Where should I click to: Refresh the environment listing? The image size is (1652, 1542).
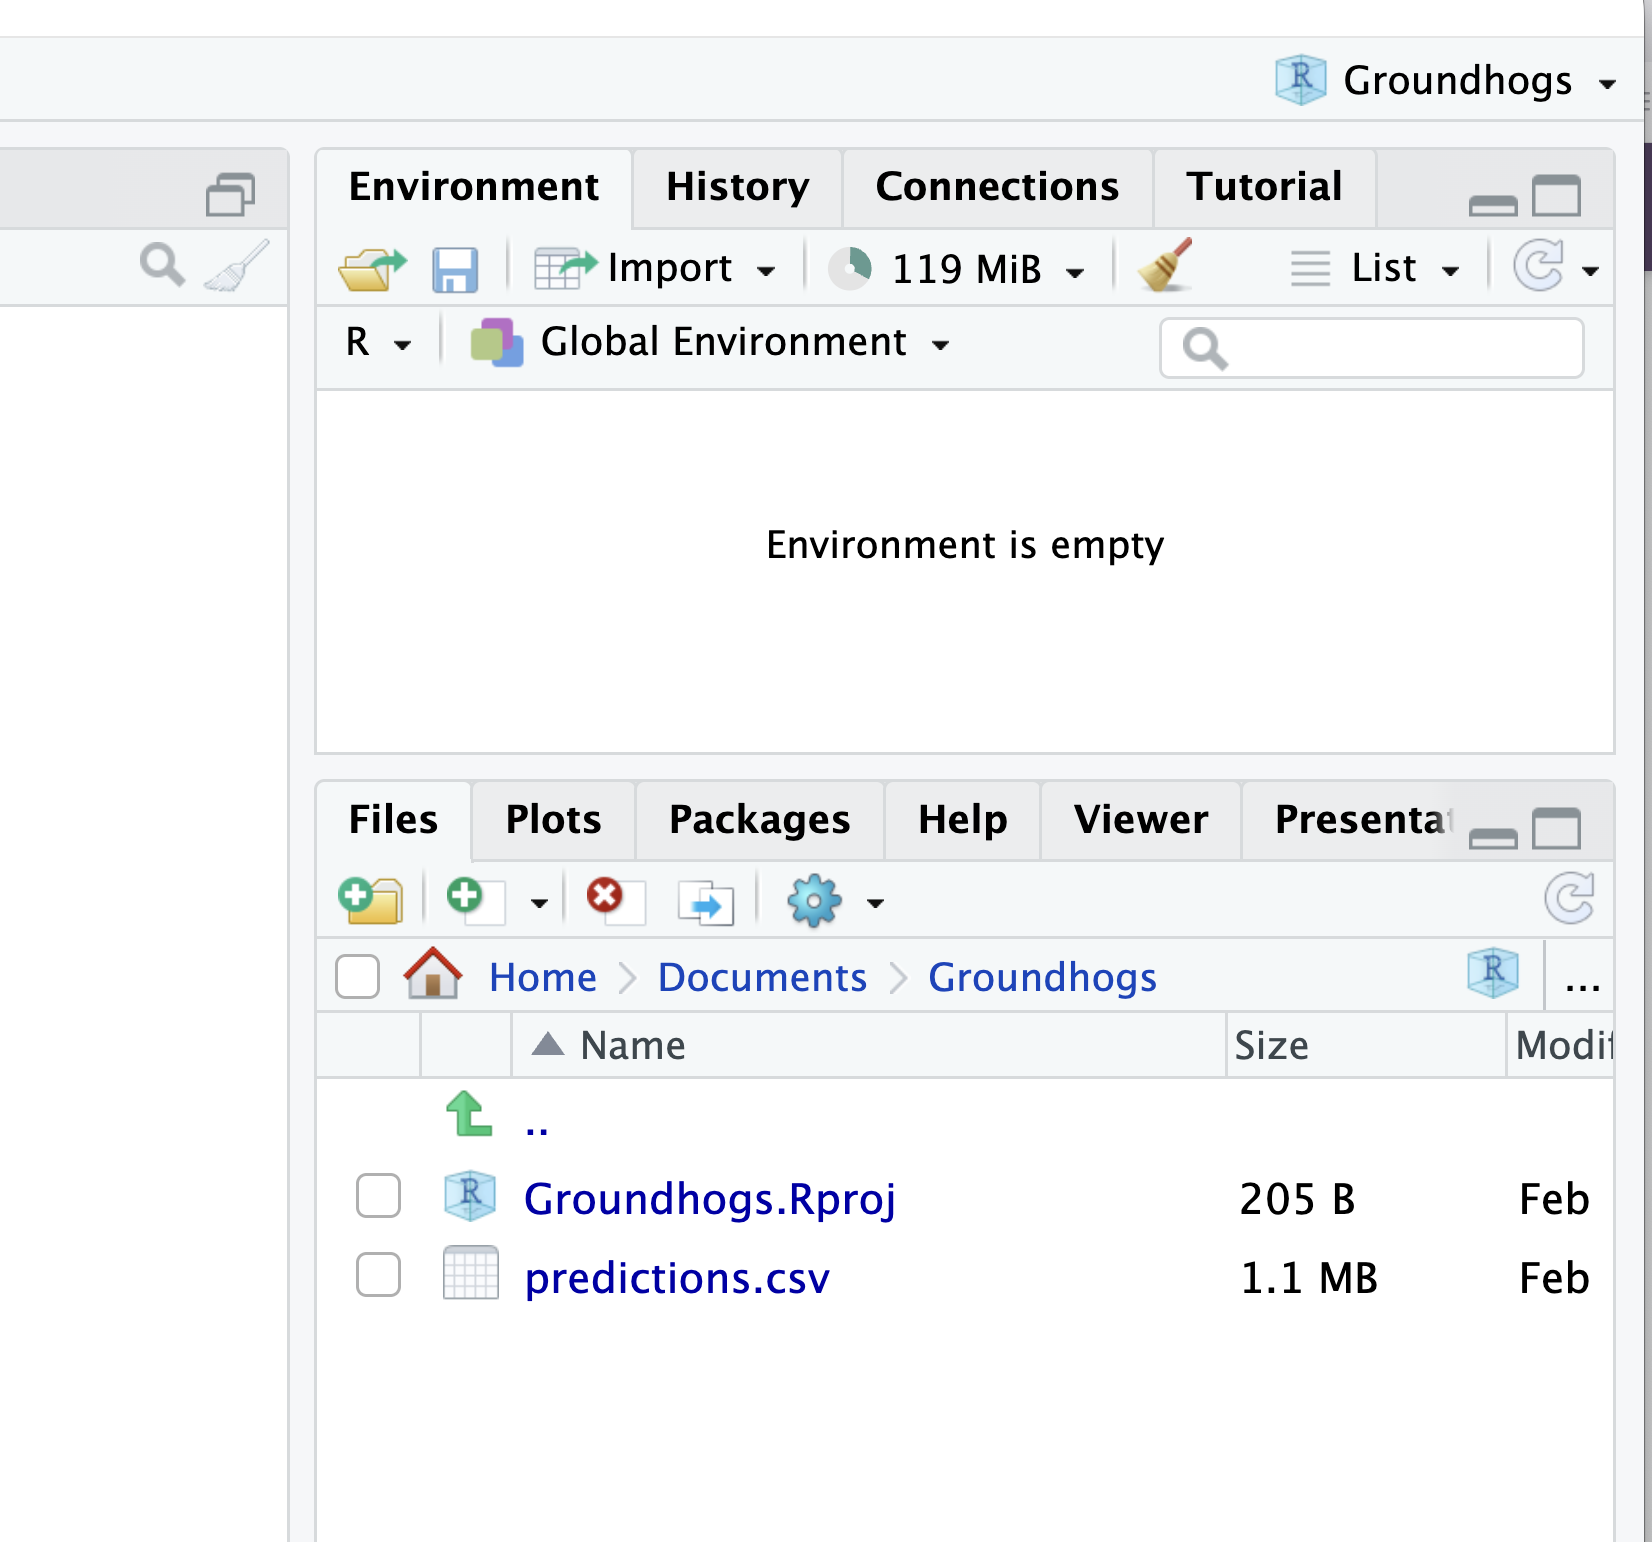click(x=1540, y=267)
